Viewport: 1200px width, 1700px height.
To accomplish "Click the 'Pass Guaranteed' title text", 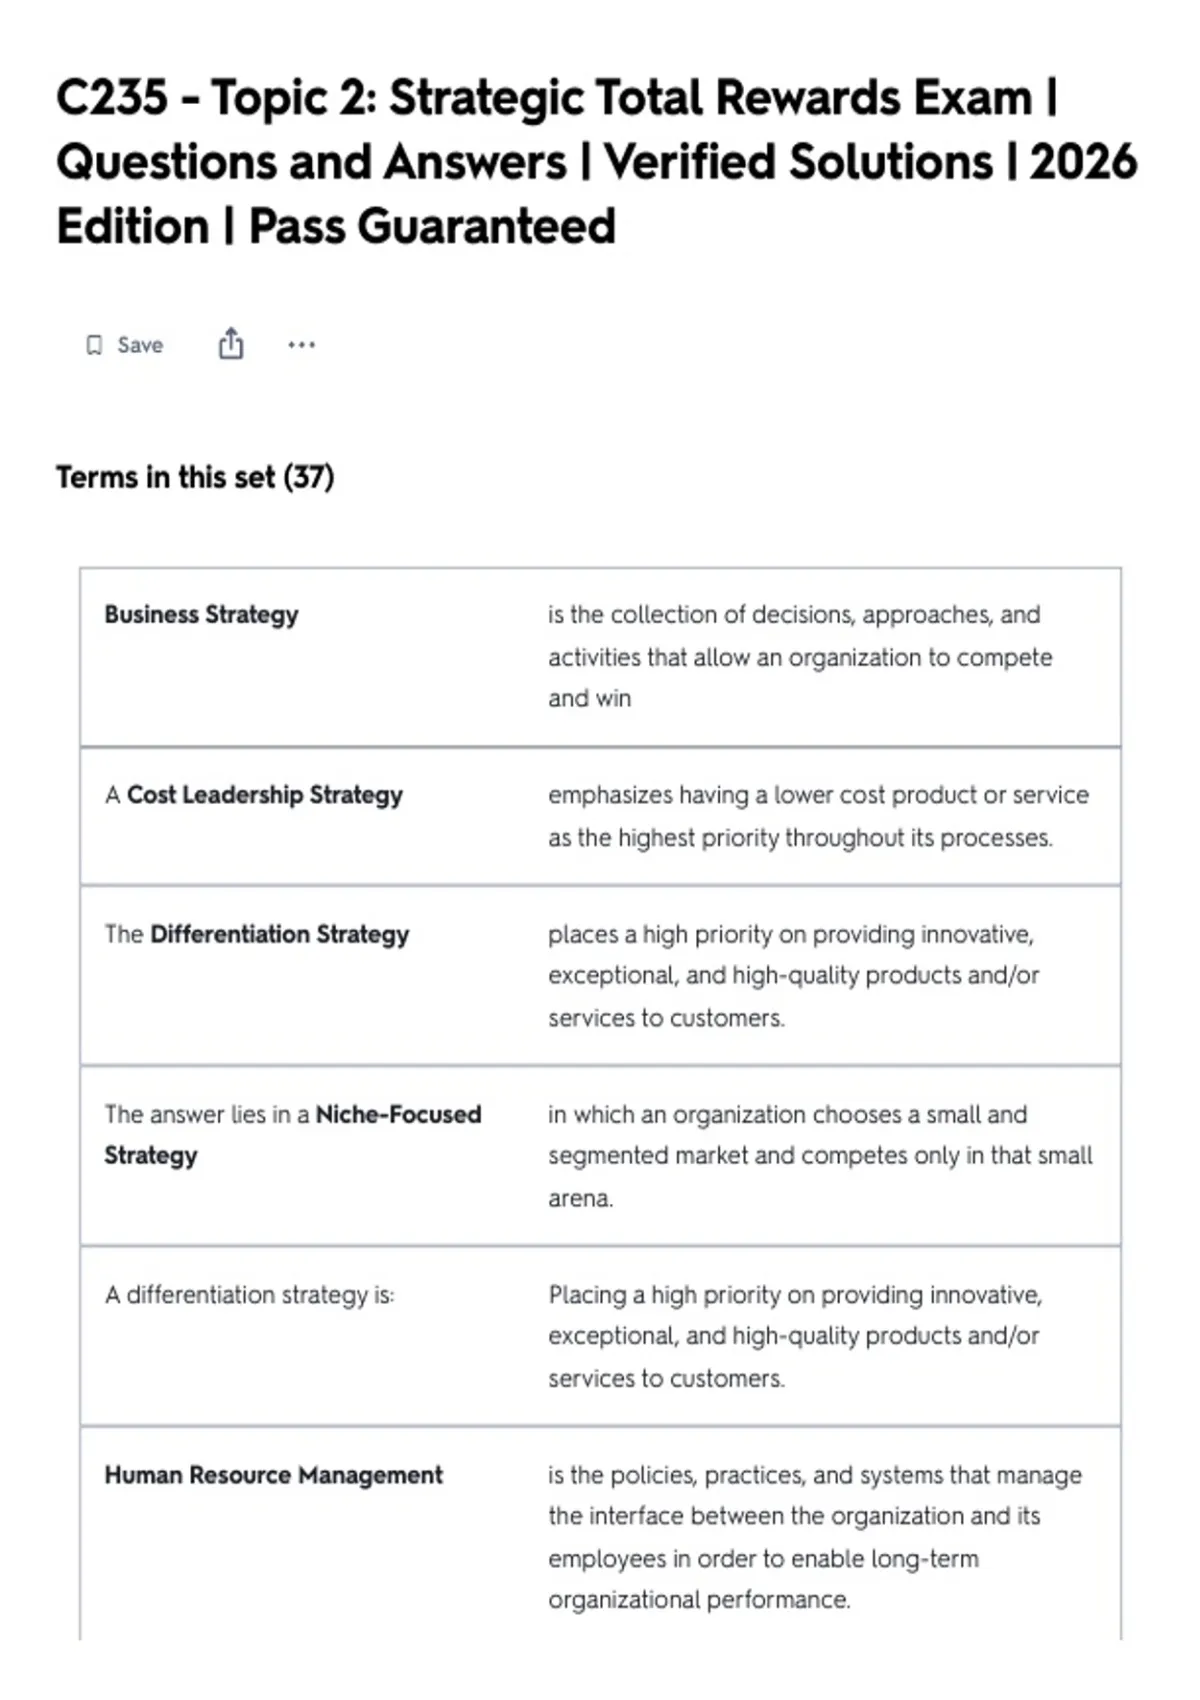I will point(432,226).
